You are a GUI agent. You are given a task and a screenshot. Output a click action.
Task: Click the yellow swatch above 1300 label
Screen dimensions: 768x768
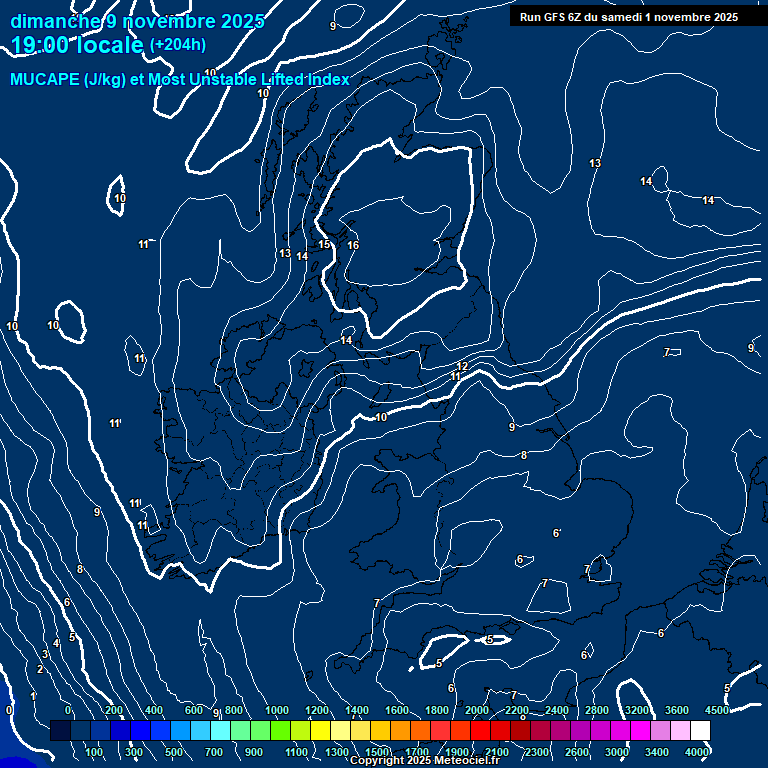340,731
